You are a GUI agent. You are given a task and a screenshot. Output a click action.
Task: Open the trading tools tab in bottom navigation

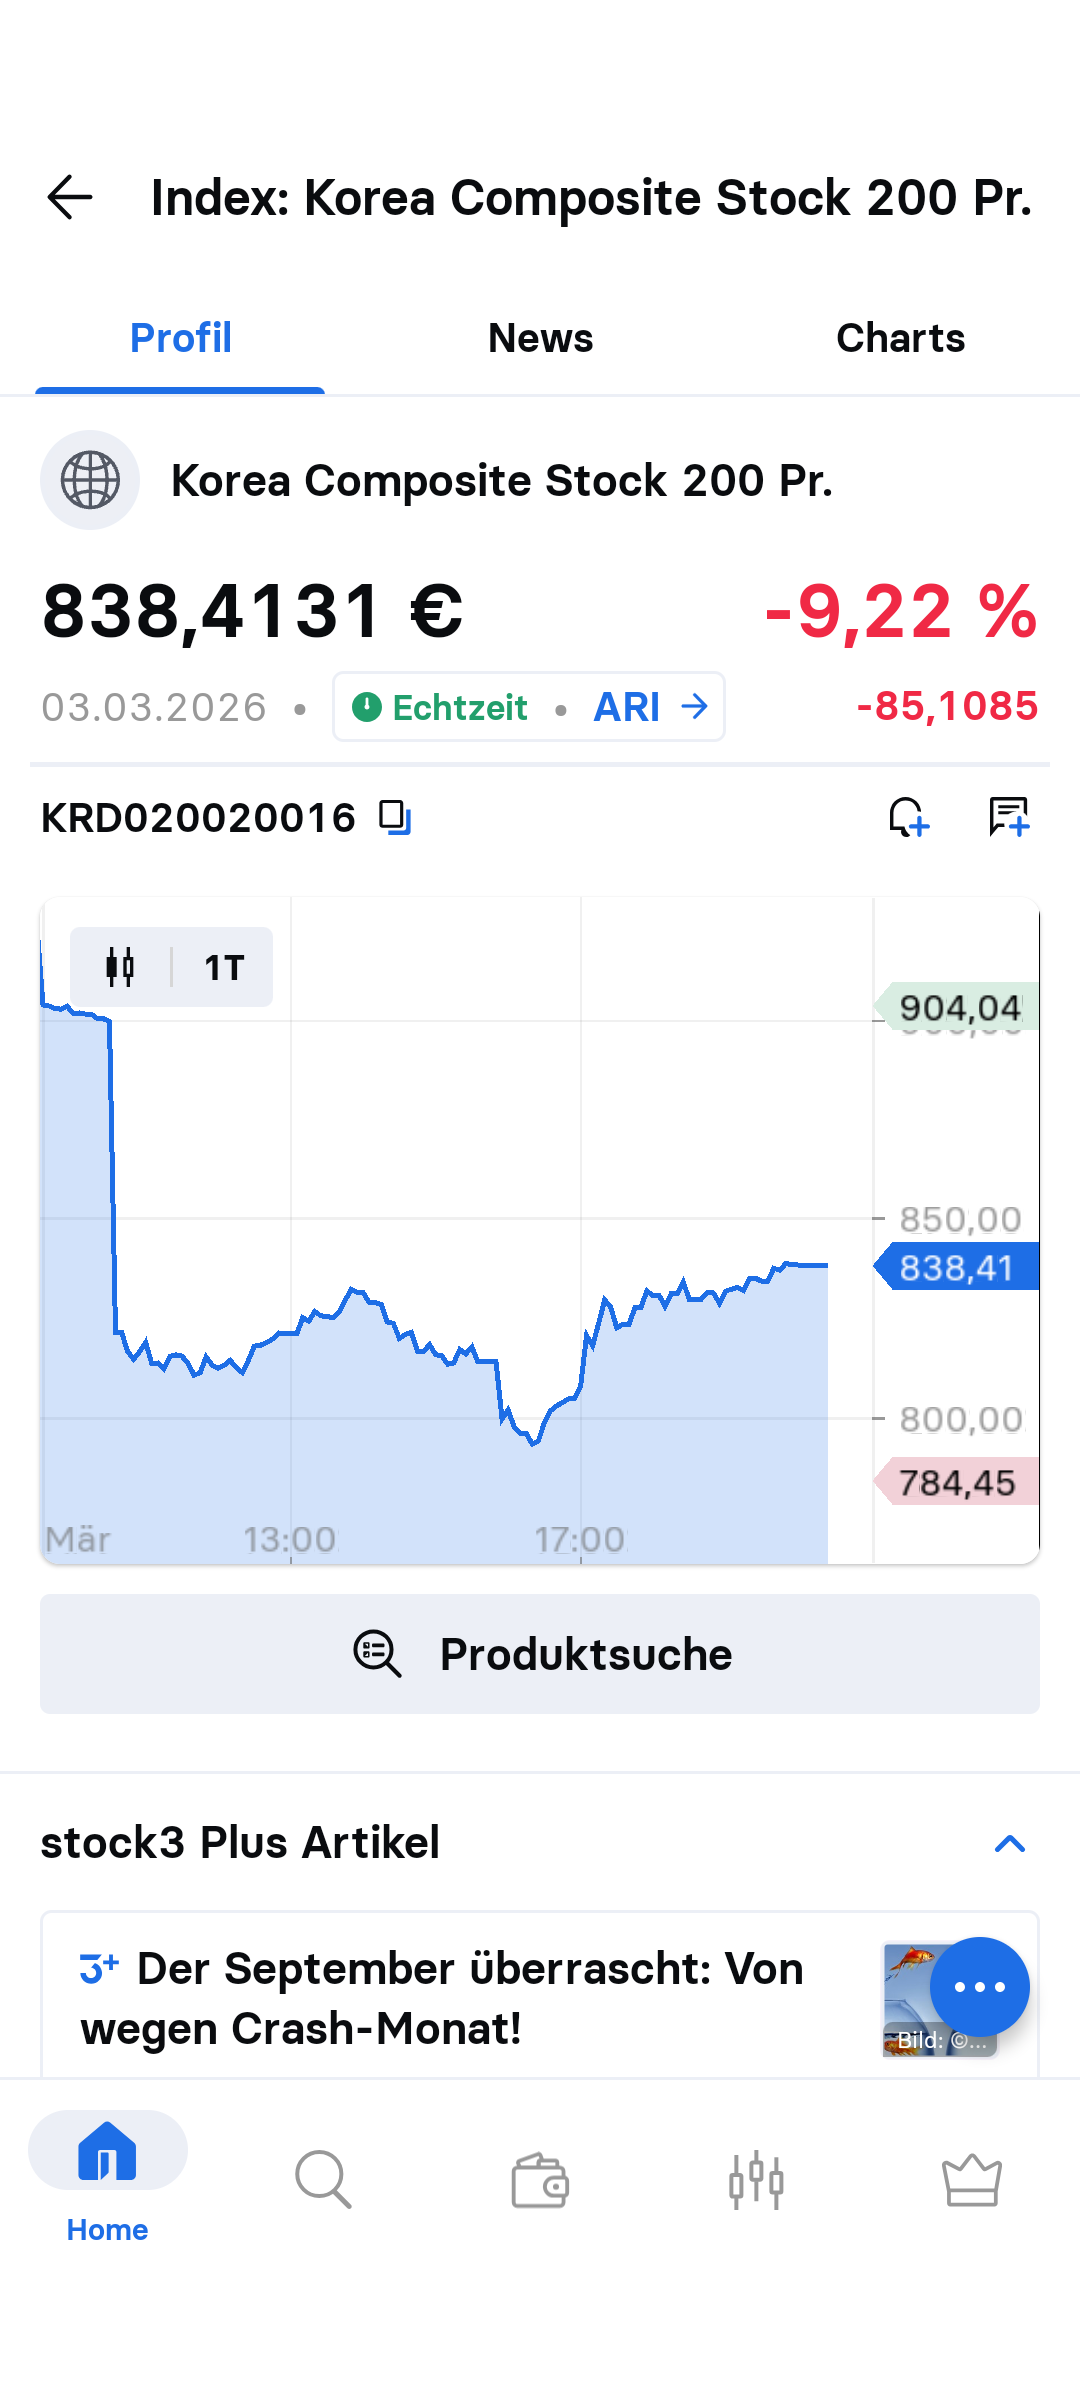pos(756,2180)
